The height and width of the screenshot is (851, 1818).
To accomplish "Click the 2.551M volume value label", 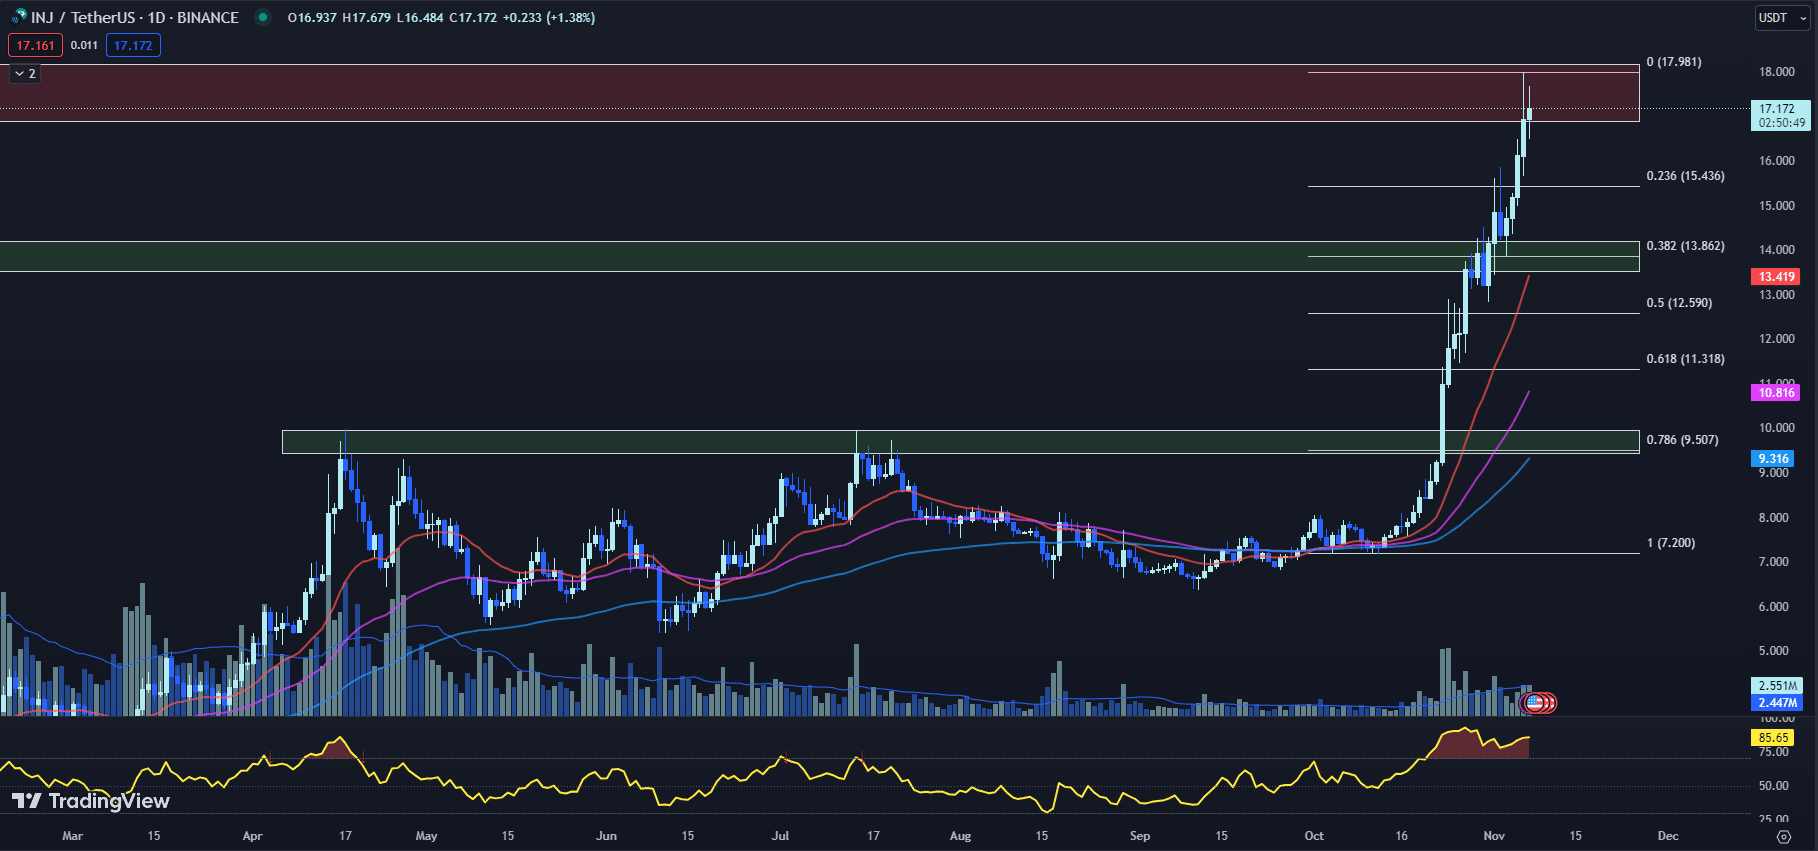I will 1777,686.
